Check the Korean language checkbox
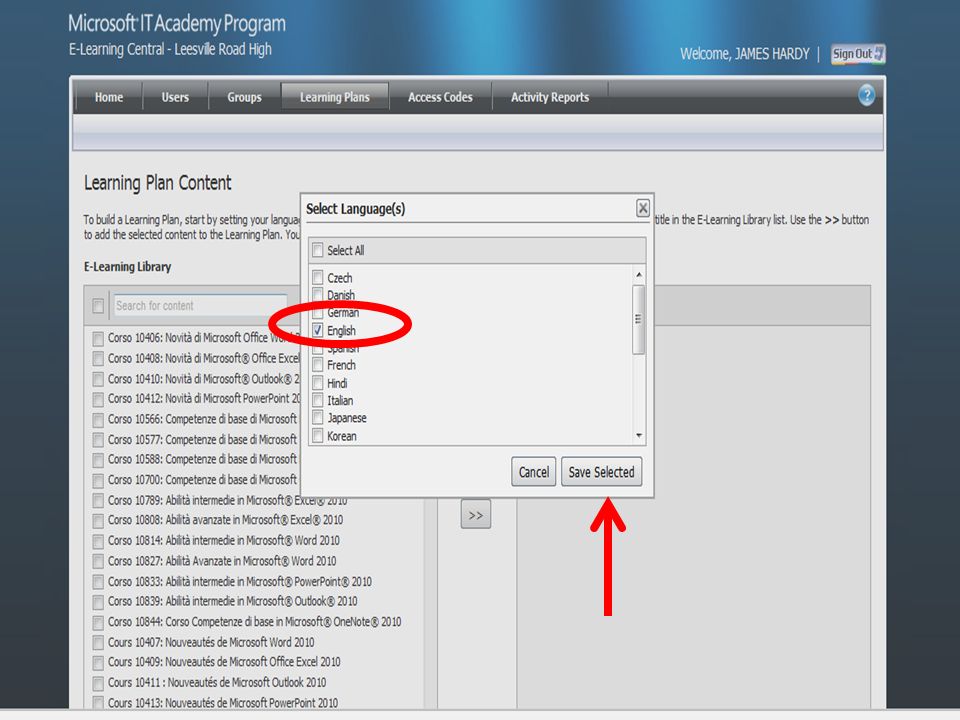The image size is (960, 720). coord(318,435)
